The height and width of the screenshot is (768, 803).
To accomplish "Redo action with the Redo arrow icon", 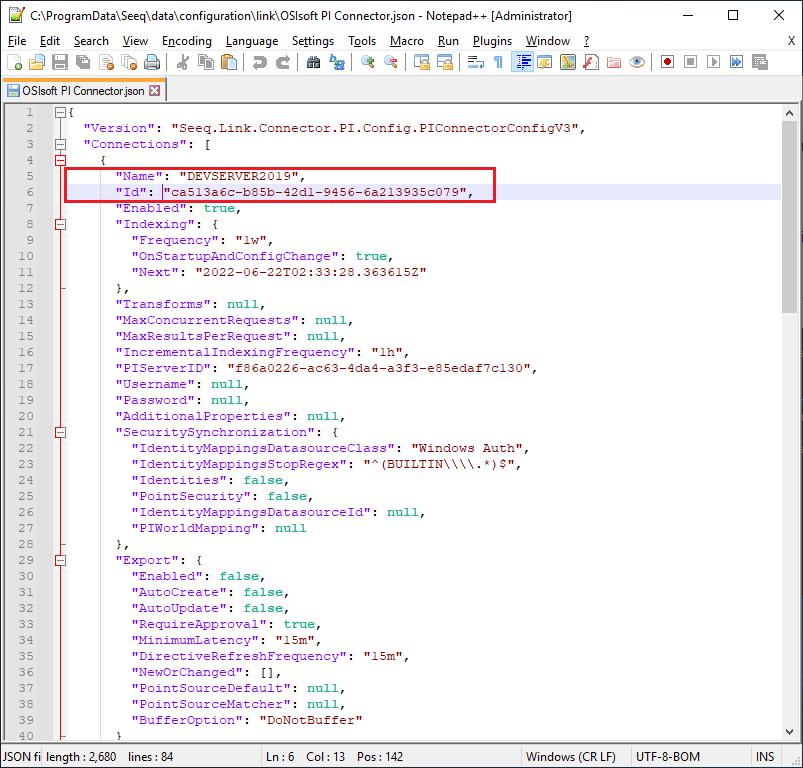I will 283,62.
